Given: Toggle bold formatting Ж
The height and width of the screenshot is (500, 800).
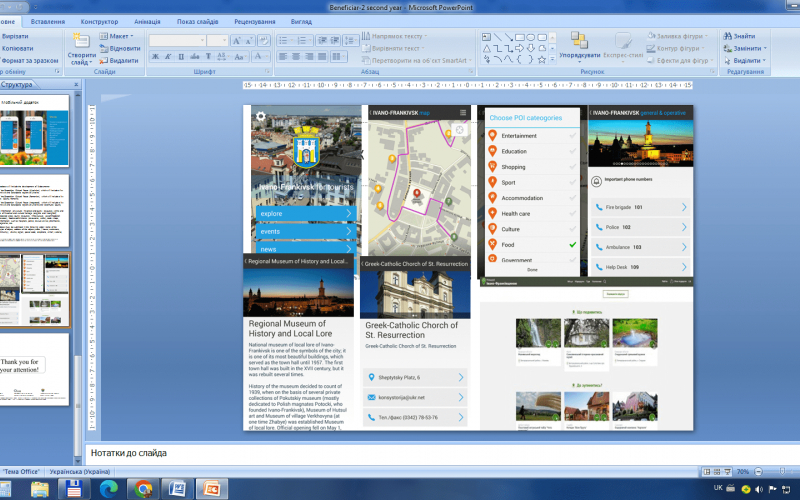Looking at the screenshot, I should [x=155, y=57].
